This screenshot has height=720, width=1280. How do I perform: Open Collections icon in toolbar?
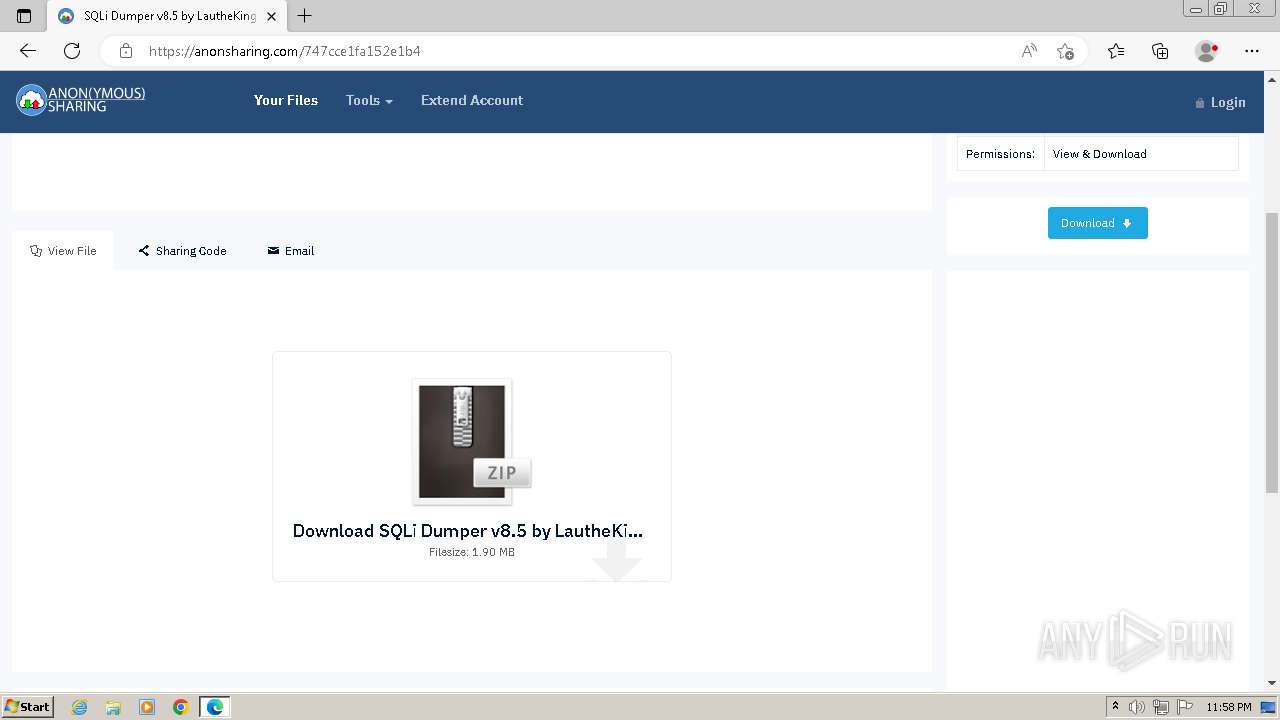pos(1160,51)
